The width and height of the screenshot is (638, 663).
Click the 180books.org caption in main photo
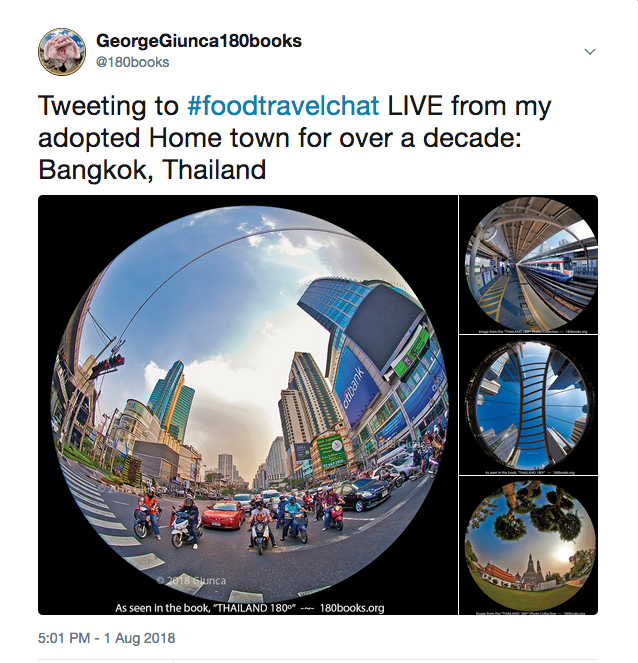coord(352,608)
